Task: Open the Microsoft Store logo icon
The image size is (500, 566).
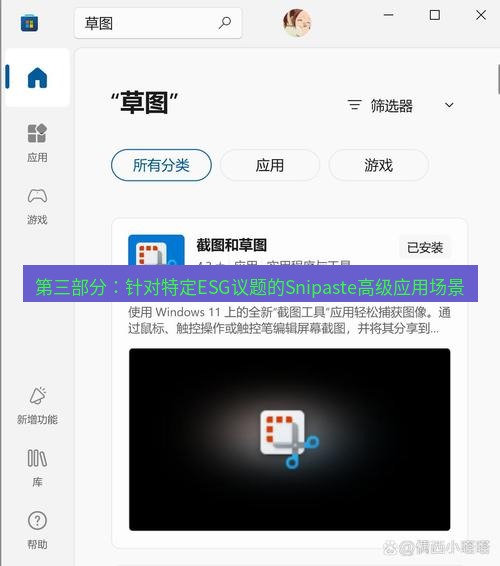Action: click(x=29, y=23)
